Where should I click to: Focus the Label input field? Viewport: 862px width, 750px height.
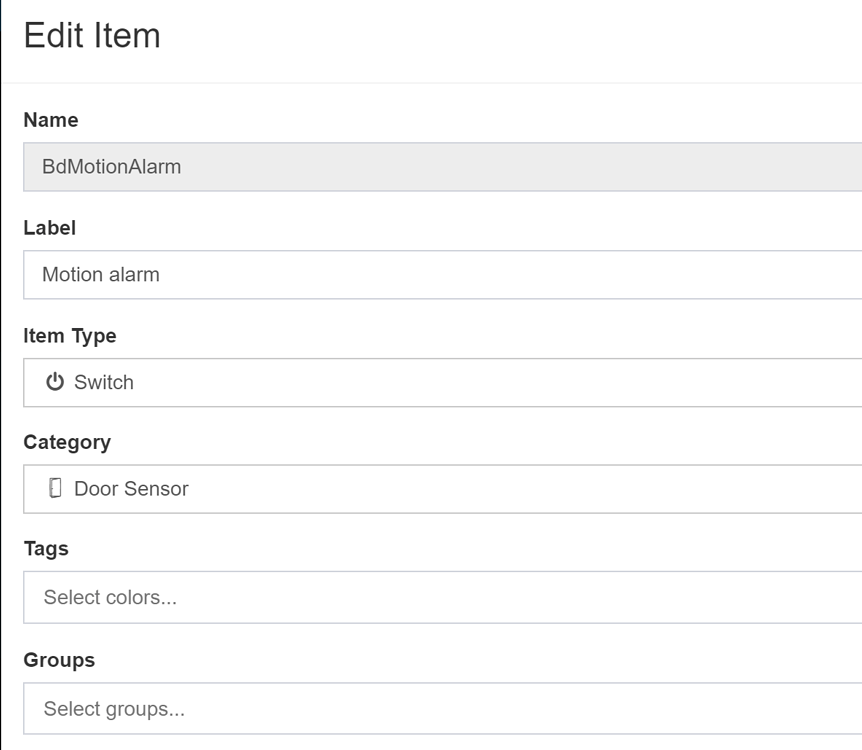[x=443, y=275]
